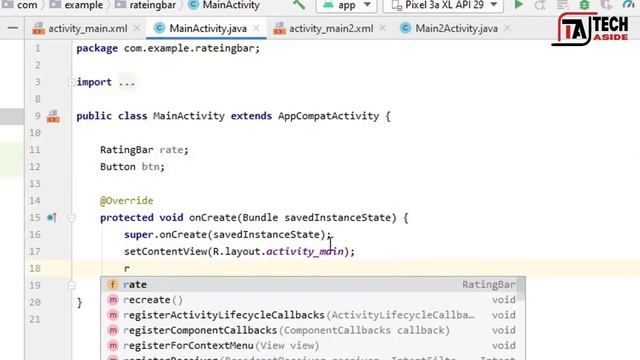Screen dimensions: 640x360
Task: Click the AppCompatActivity class name
Action: click(329, 116)
